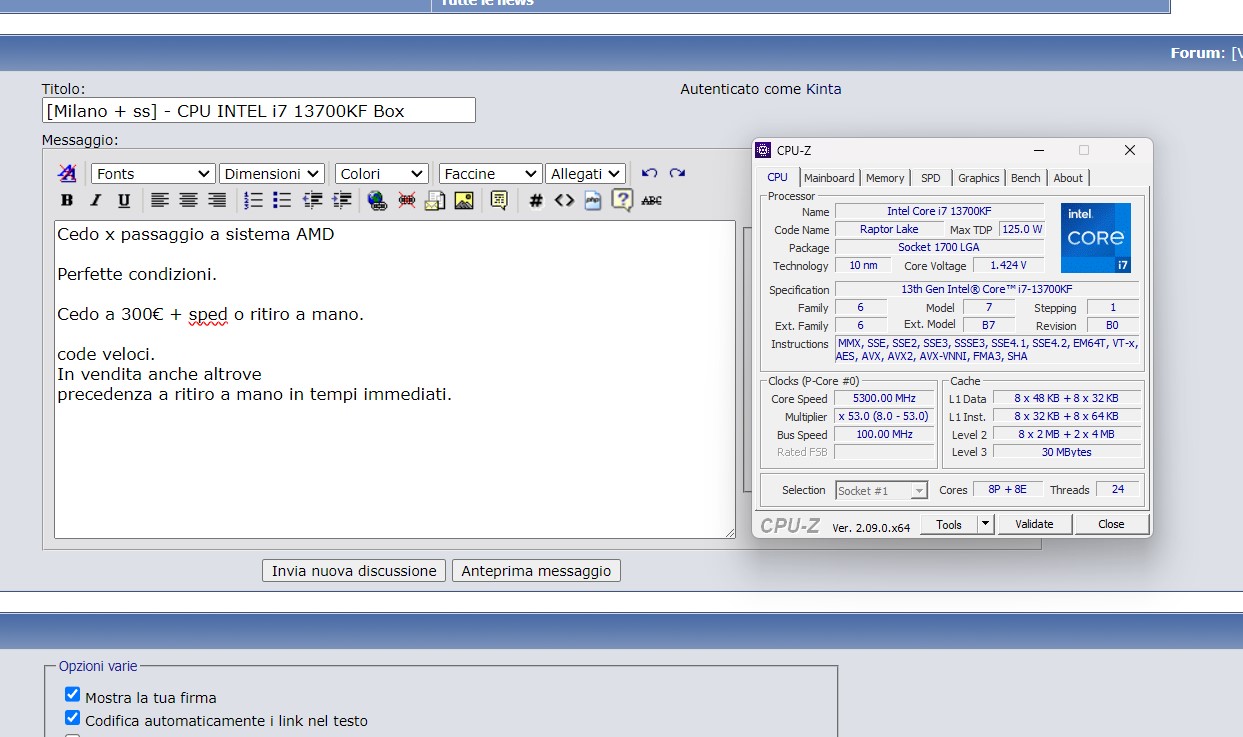1243x737 pixels.
Task: Insert a hyperlink with globe icon
Action: (377, 200)
